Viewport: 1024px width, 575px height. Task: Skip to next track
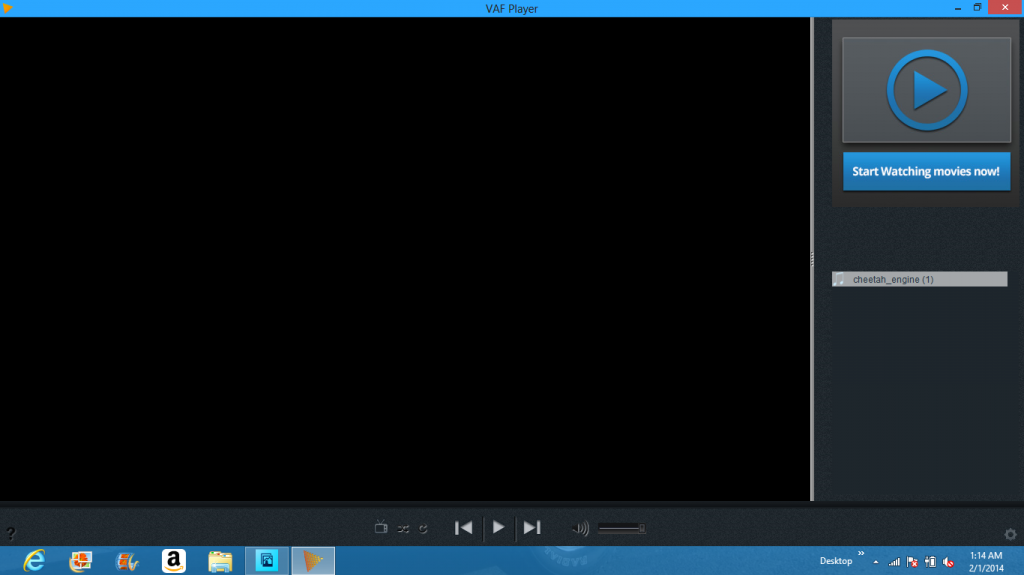[532, 527]
